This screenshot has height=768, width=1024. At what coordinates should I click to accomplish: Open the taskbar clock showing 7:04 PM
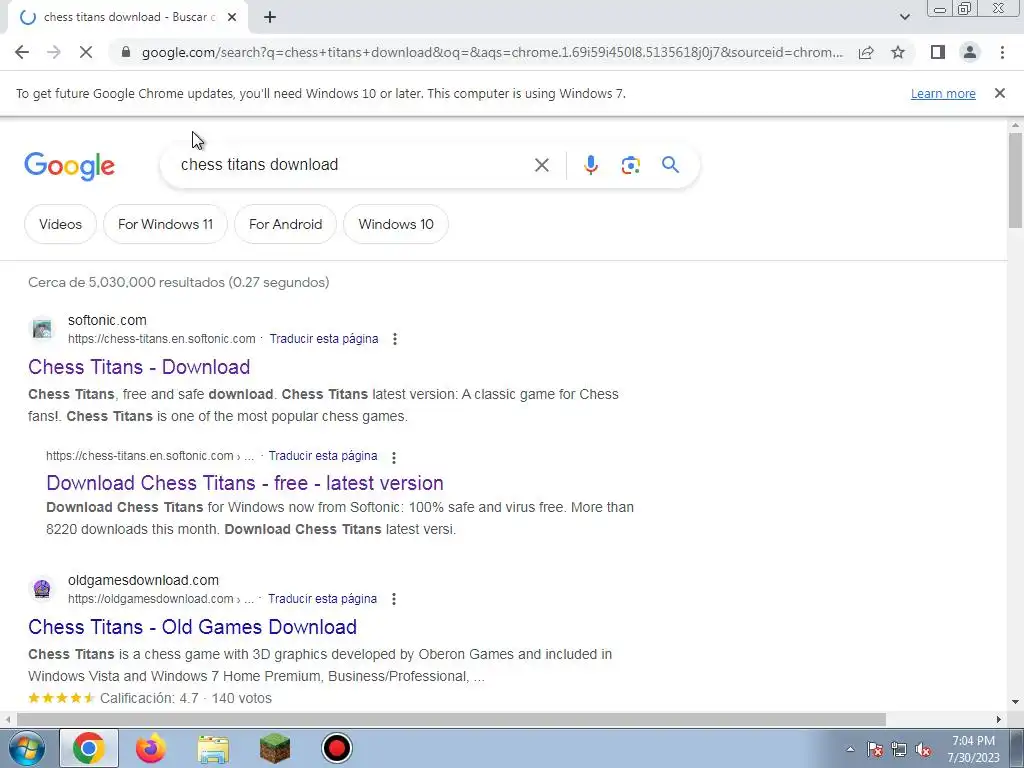pyautogui.click(x=973, y=749)
